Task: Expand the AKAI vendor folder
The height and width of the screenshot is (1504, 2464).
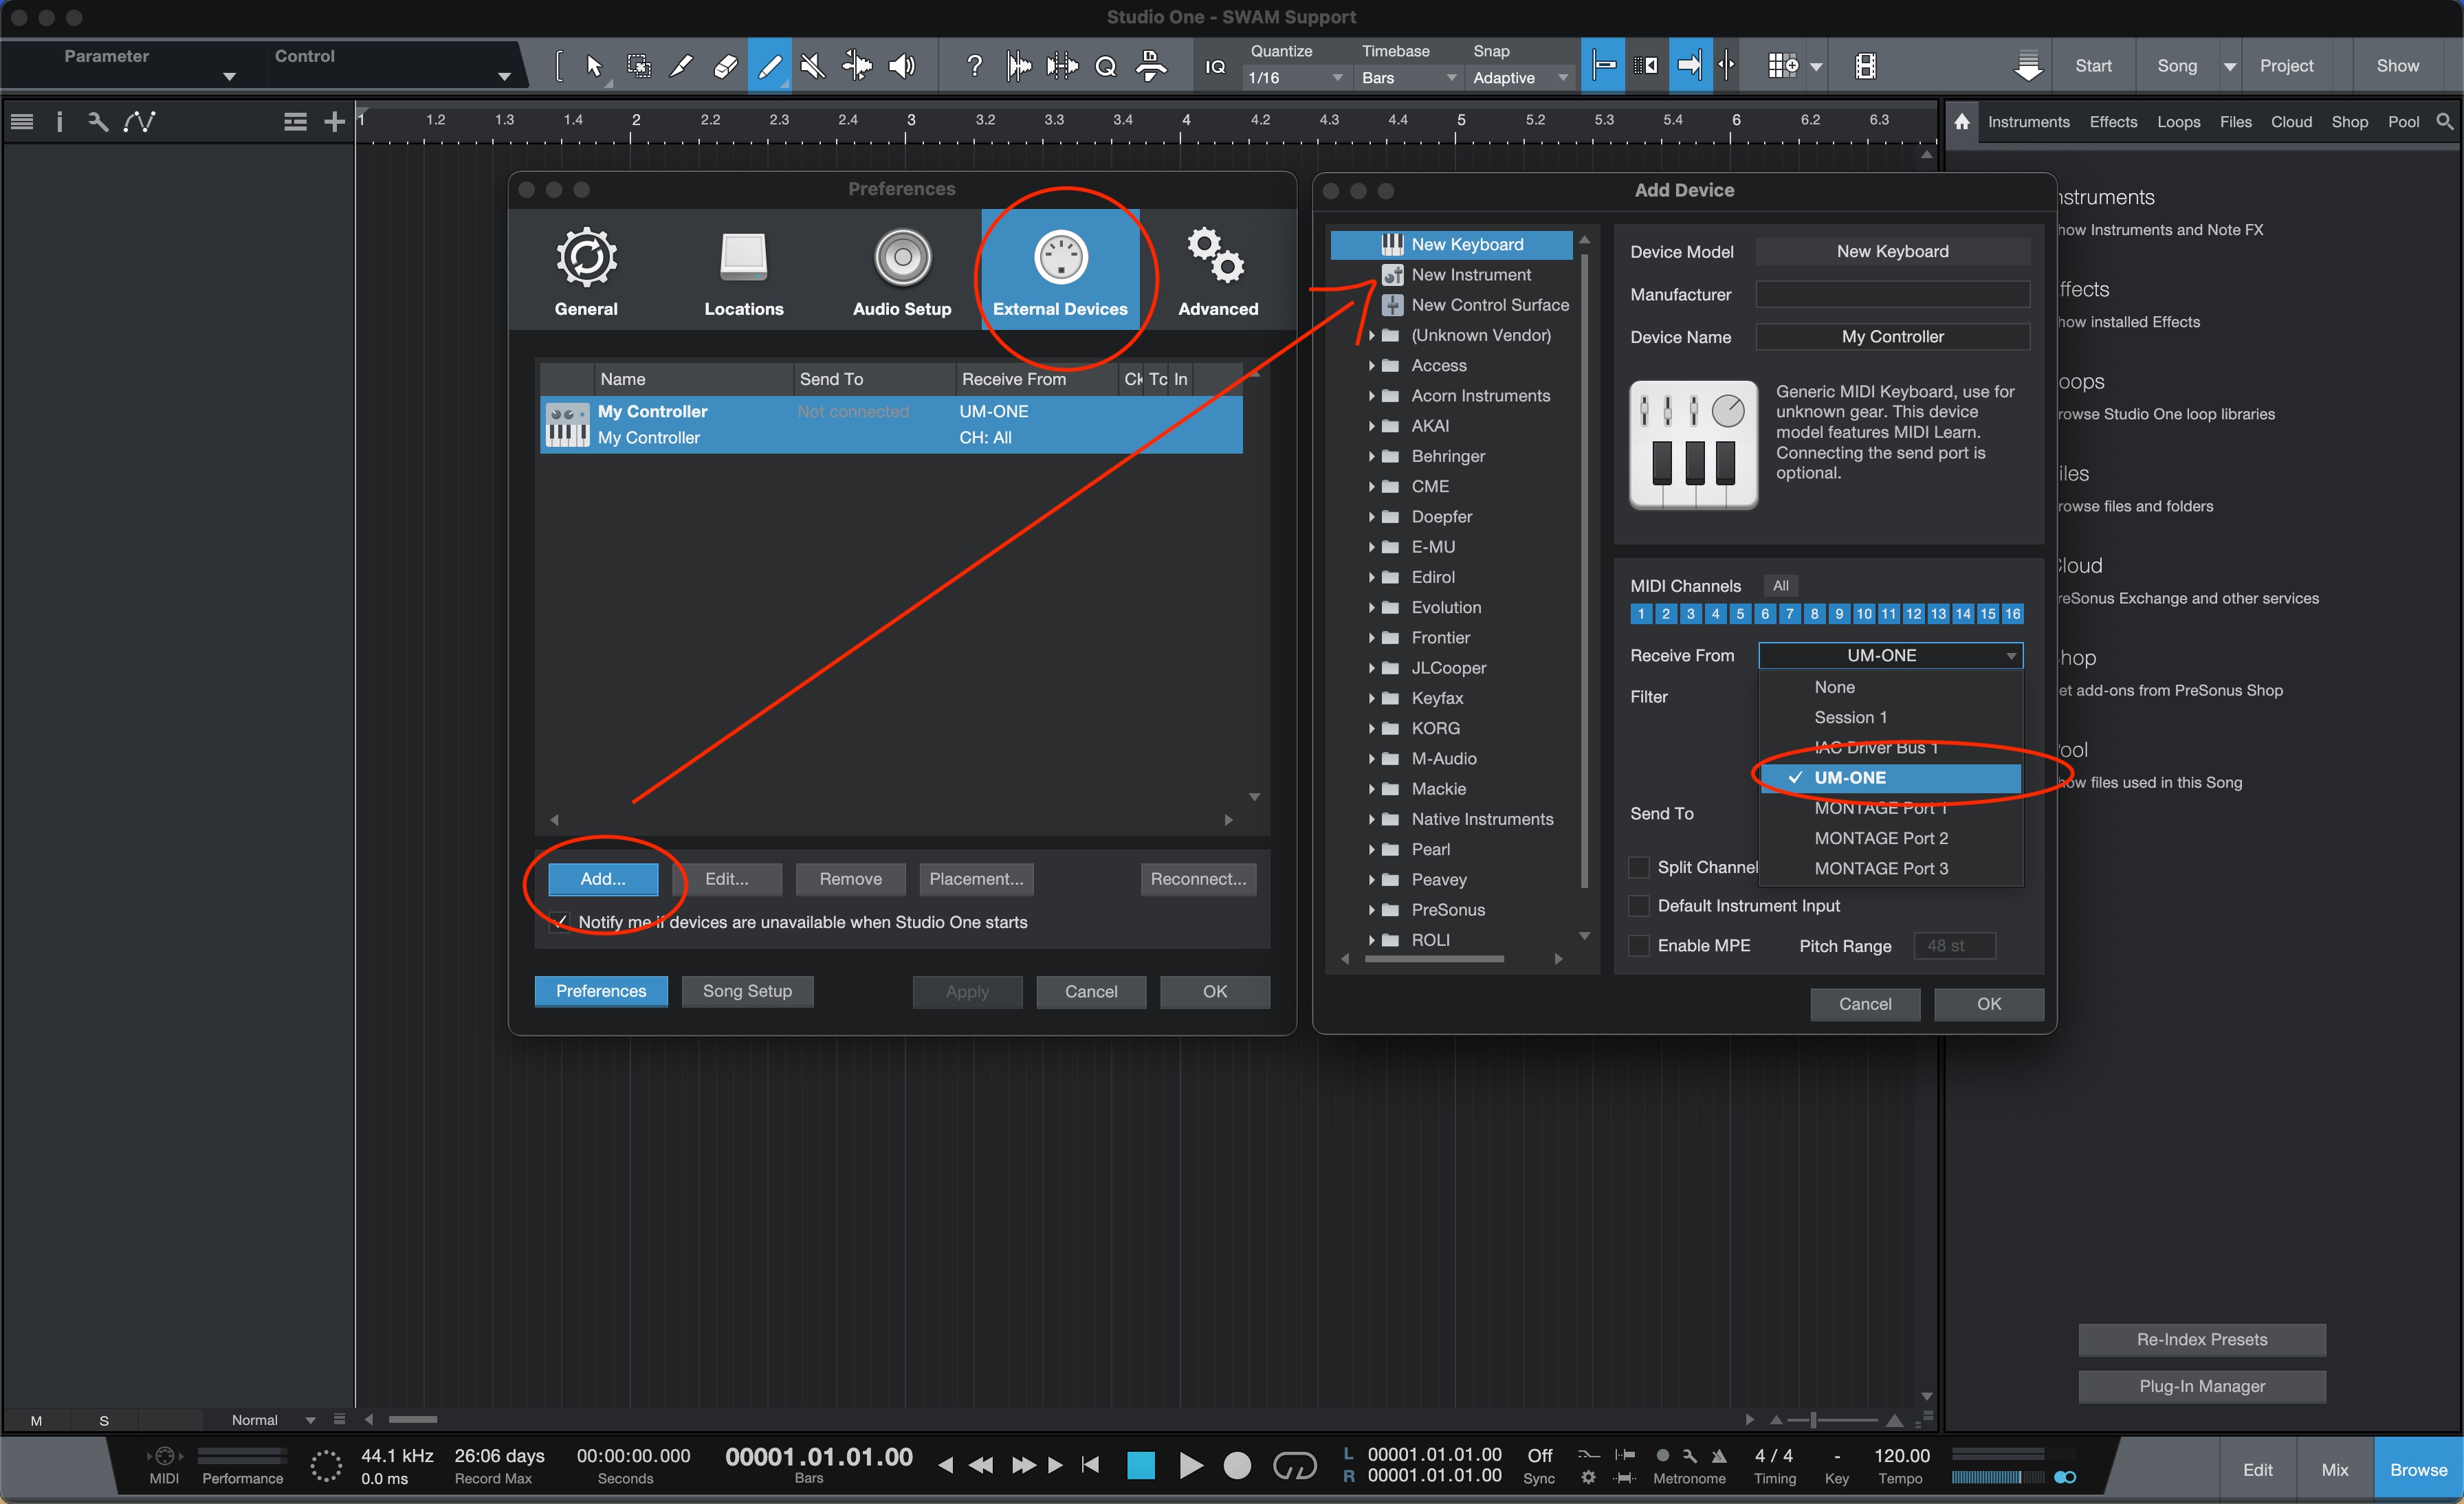Action: click(1371, 426)
